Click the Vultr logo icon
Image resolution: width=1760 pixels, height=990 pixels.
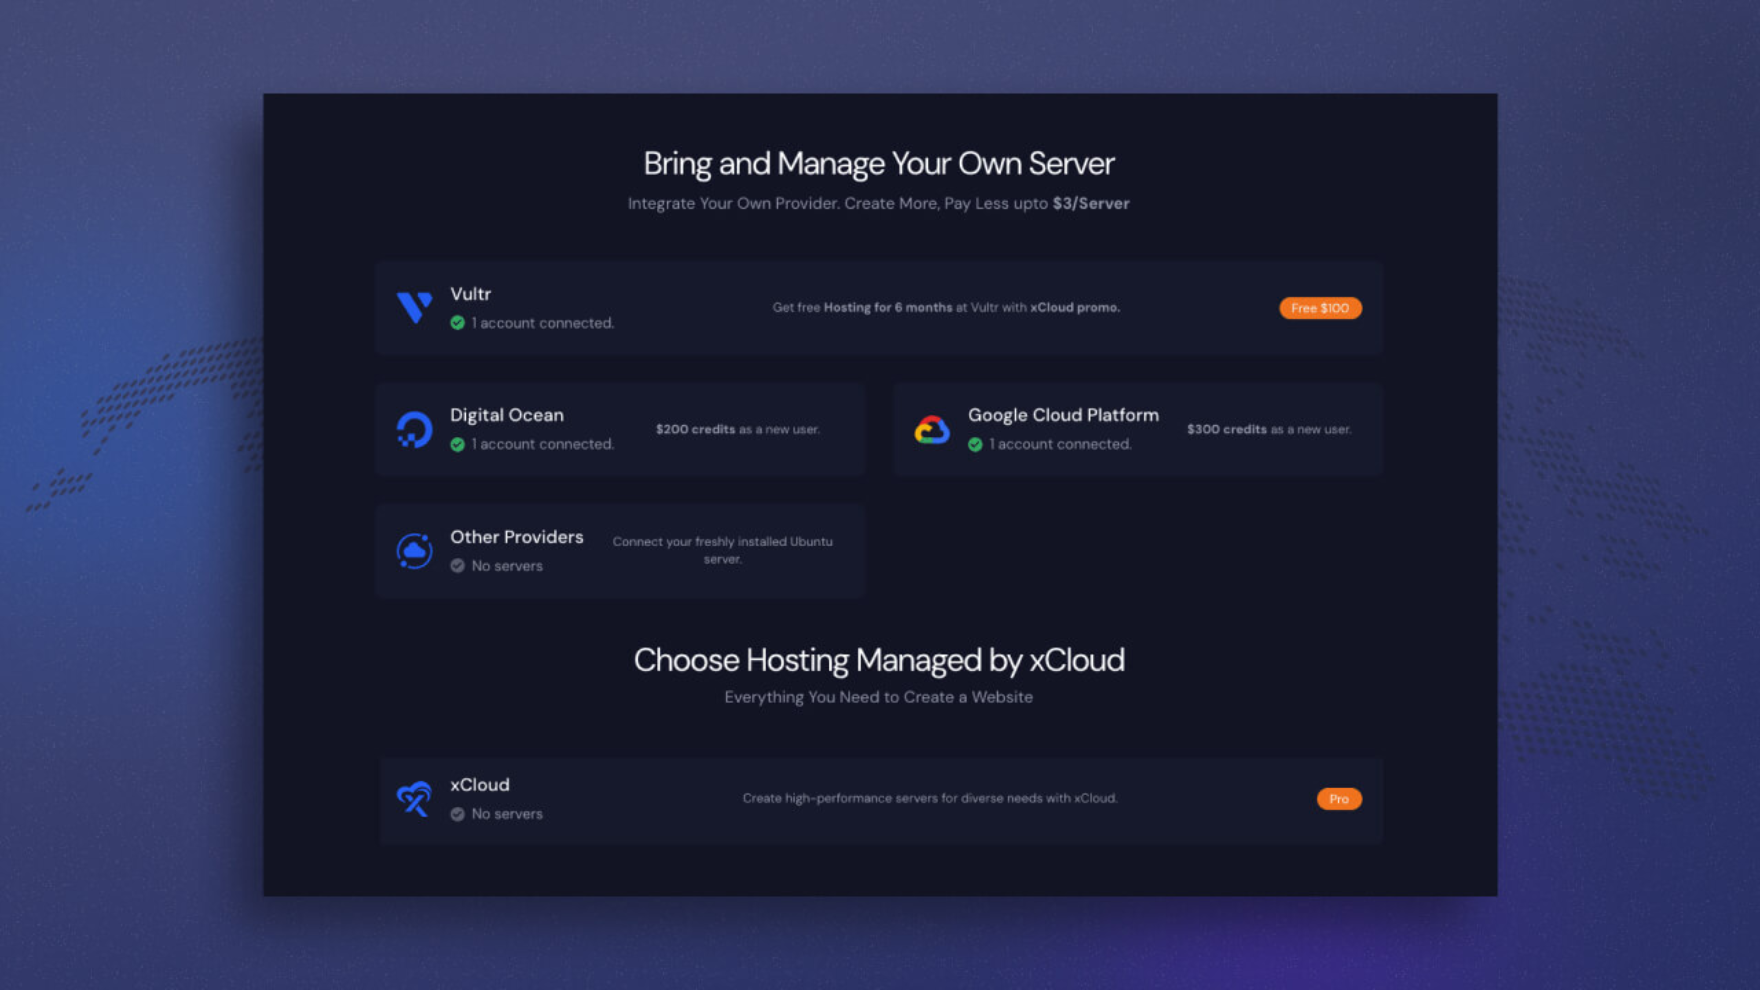click(x=414, y=307)
